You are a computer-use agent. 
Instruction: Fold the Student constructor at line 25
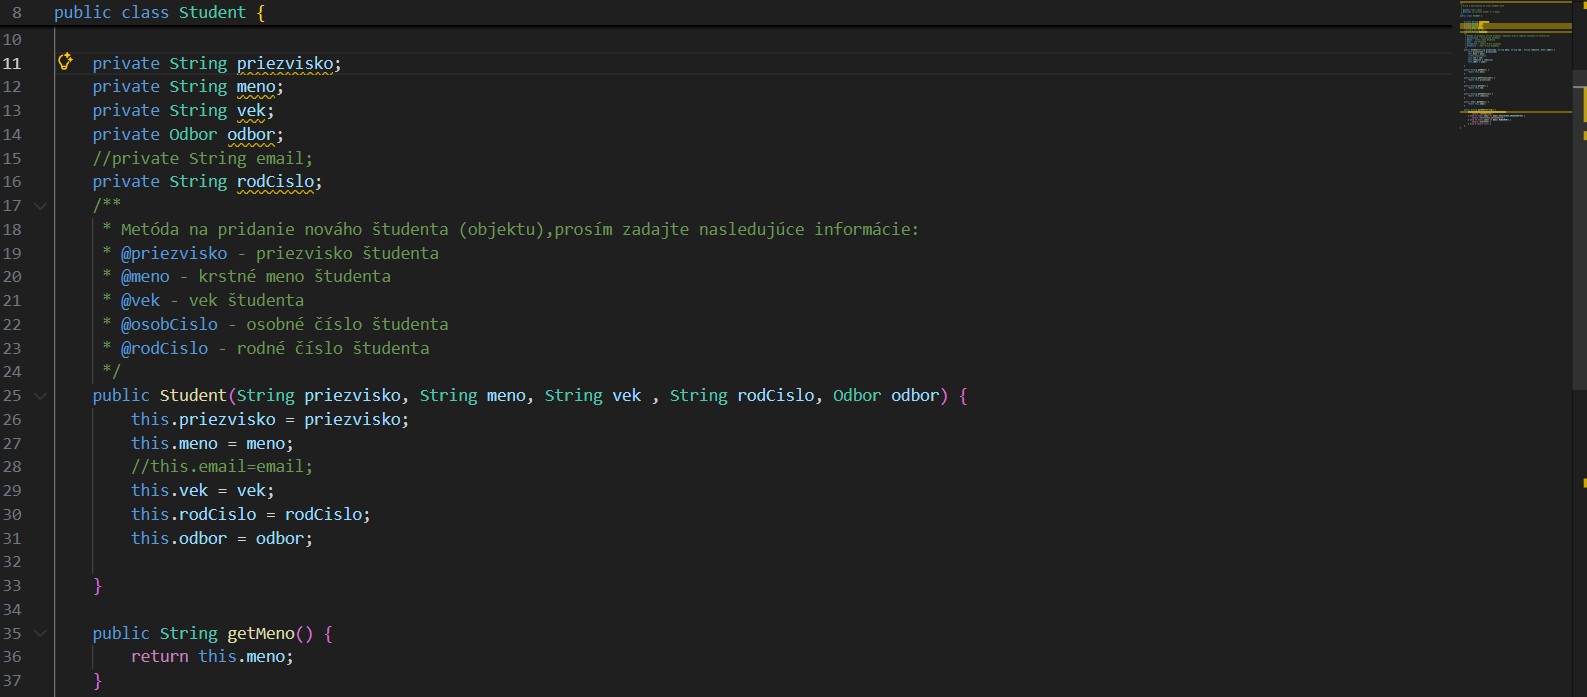click(40, 396)
